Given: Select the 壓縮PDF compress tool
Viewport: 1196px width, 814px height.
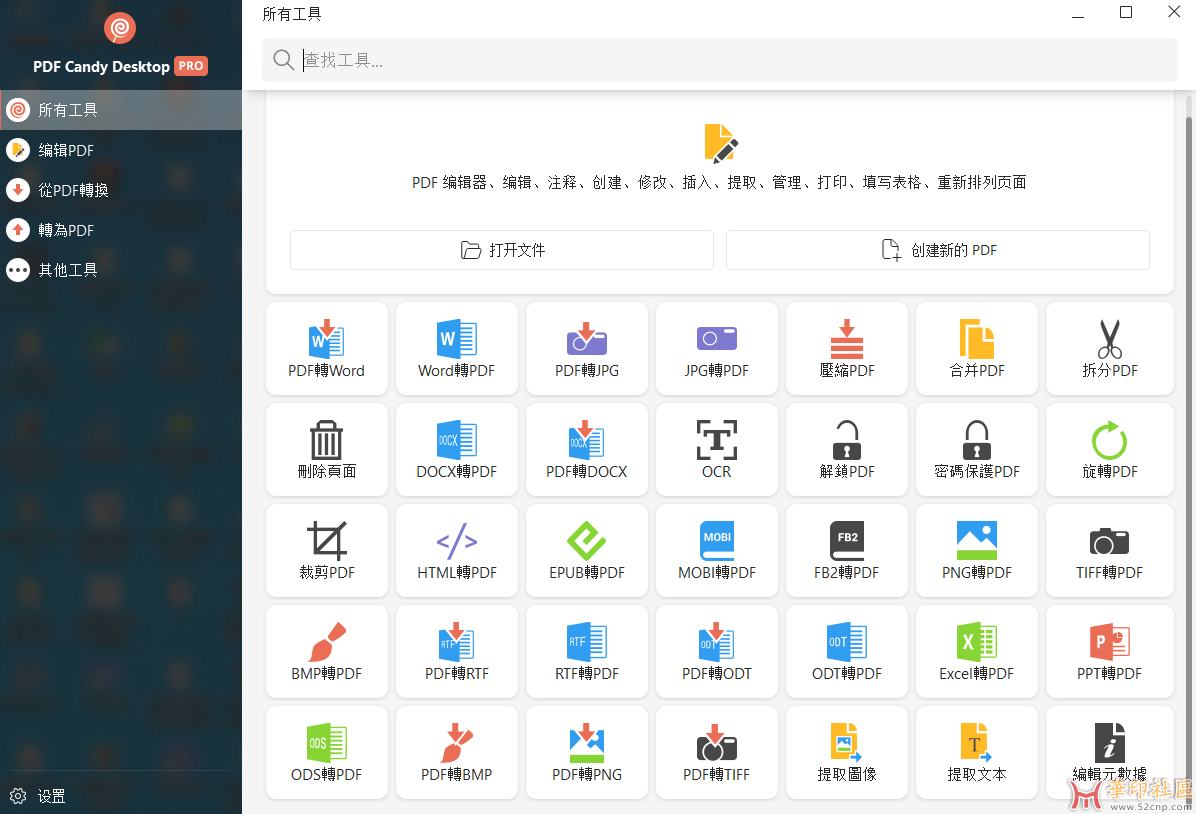Looking at the screenshot, I should [x=847, y=349].
